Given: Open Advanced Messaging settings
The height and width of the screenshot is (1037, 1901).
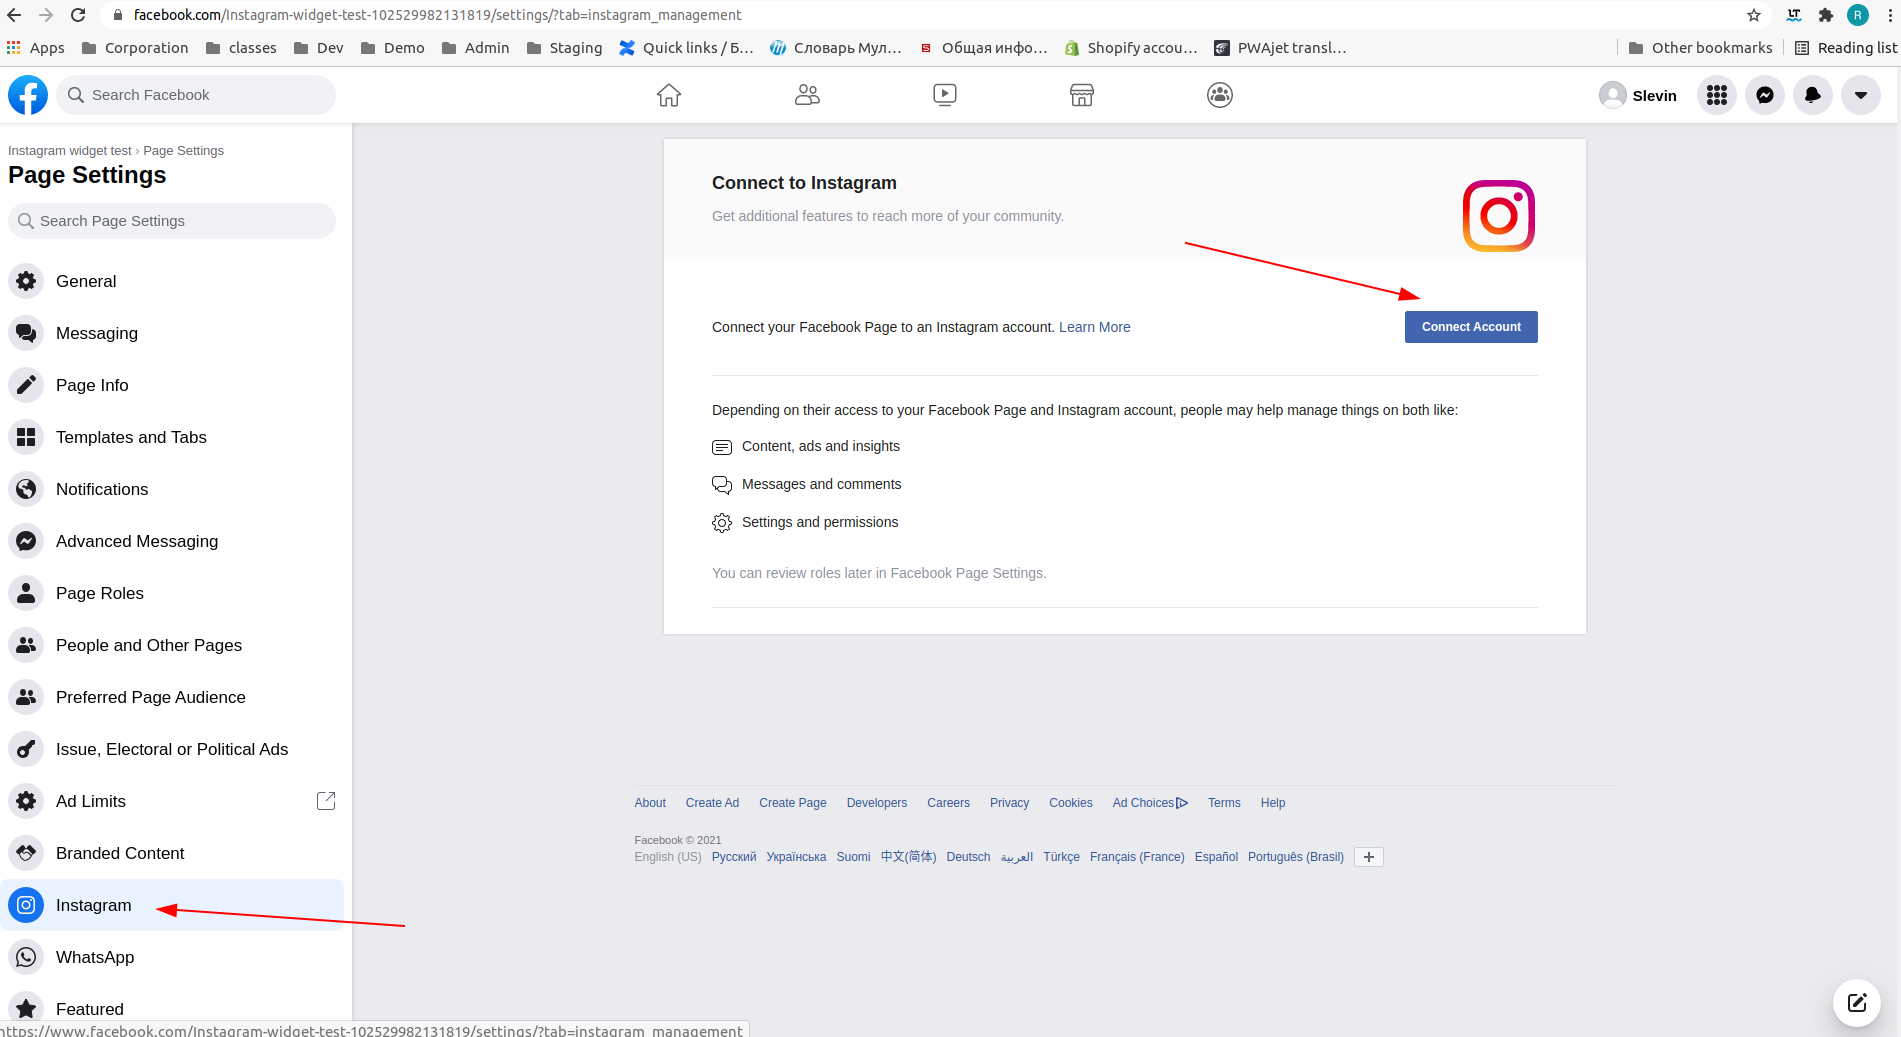Looking at the screenshot, I should point(172,541).
